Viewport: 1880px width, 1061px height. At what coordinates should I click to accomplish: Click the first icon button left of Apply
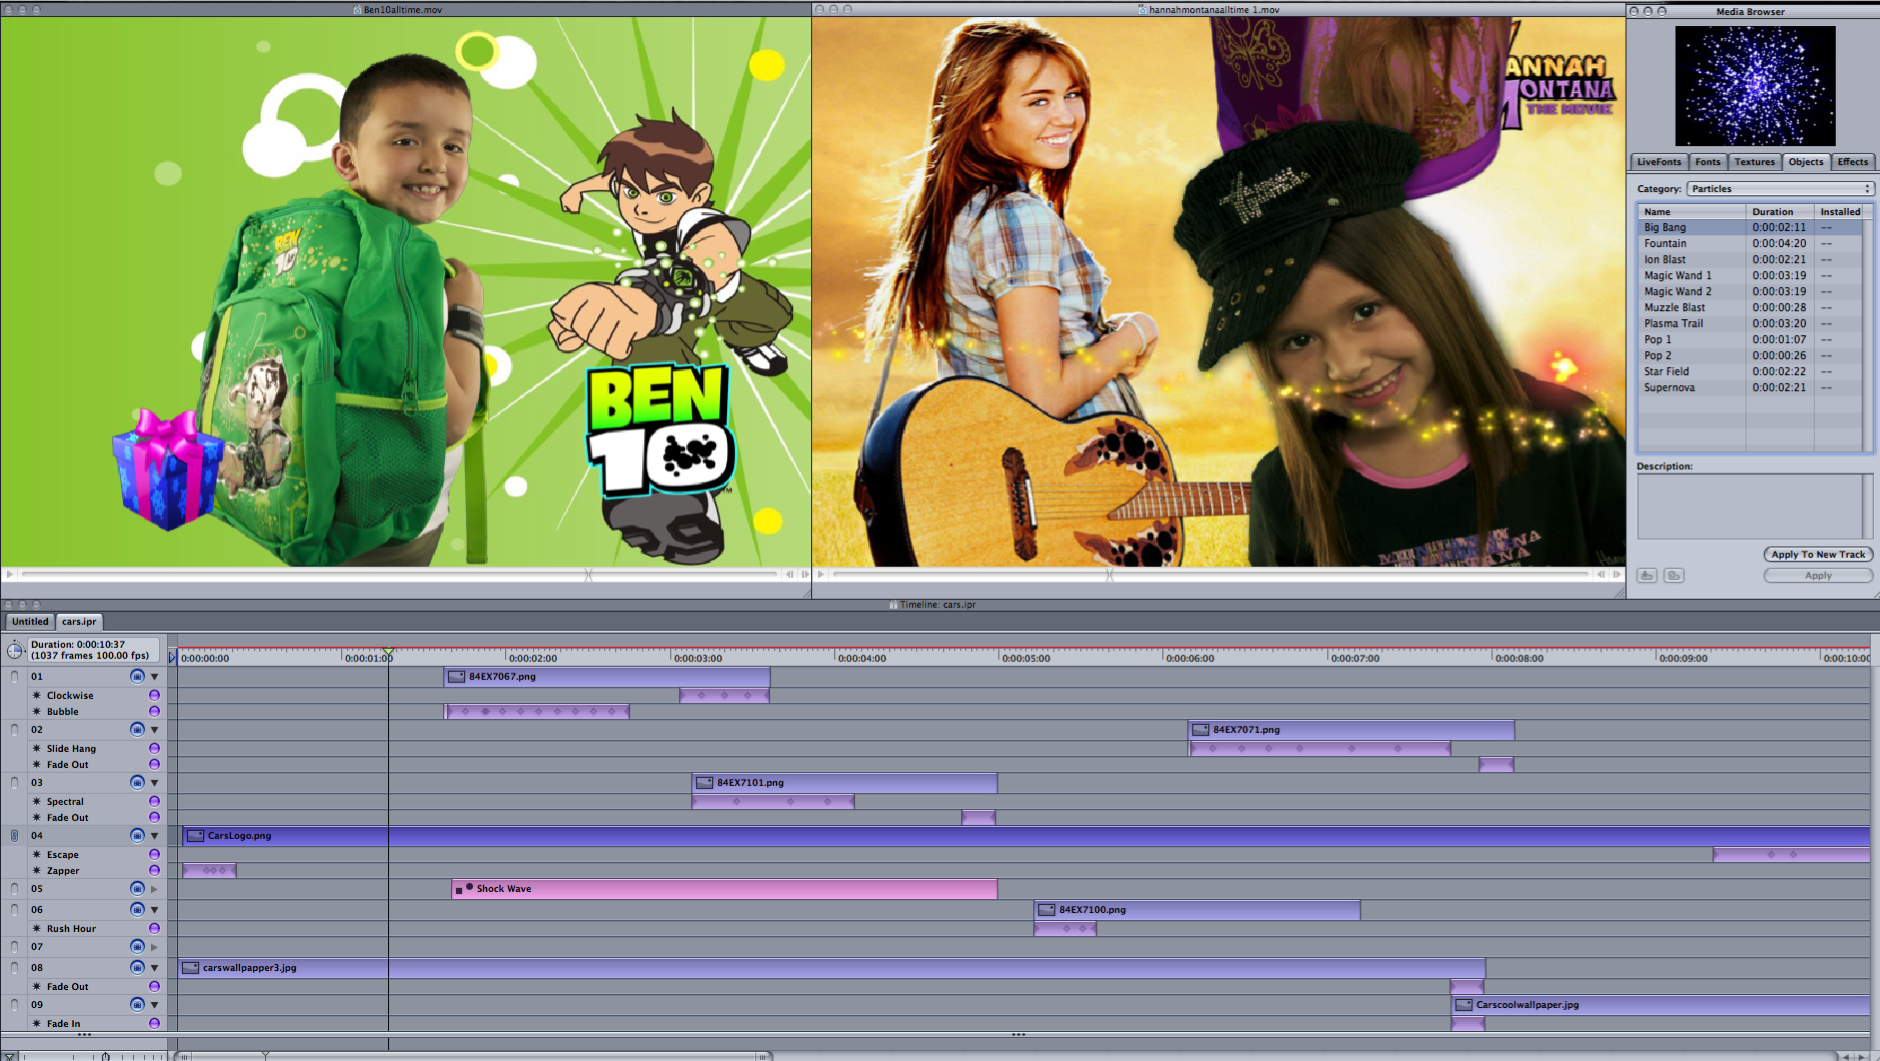[x=1647, y=576]
